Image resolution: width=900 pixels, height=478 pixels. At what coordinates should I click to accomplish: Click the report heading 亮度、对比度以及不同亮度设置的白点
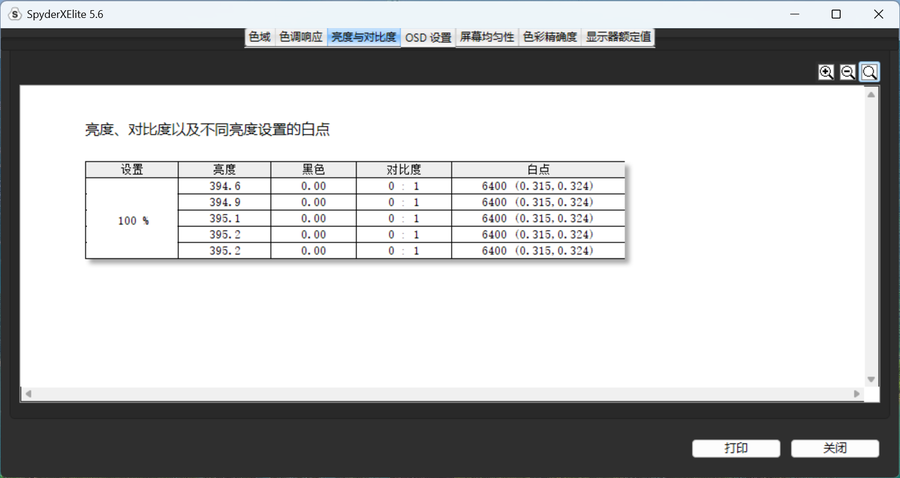[x=207, y=130]
